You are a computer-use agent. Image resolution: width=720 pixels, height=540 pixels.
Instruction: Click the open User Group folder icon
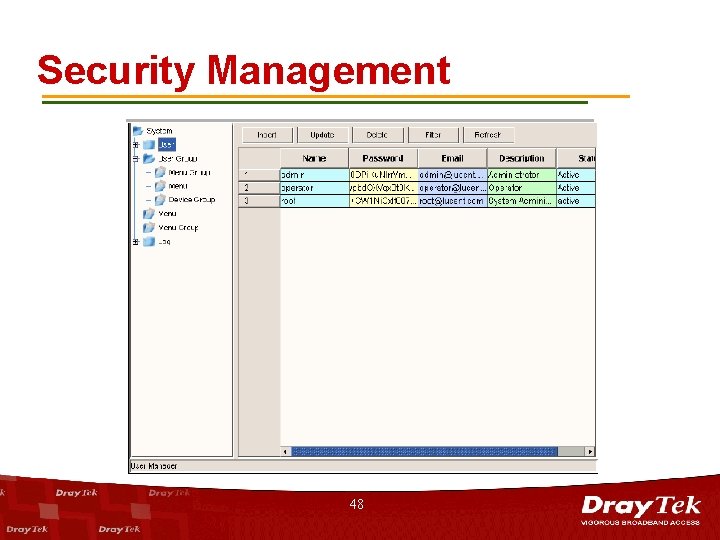[149, 159]
